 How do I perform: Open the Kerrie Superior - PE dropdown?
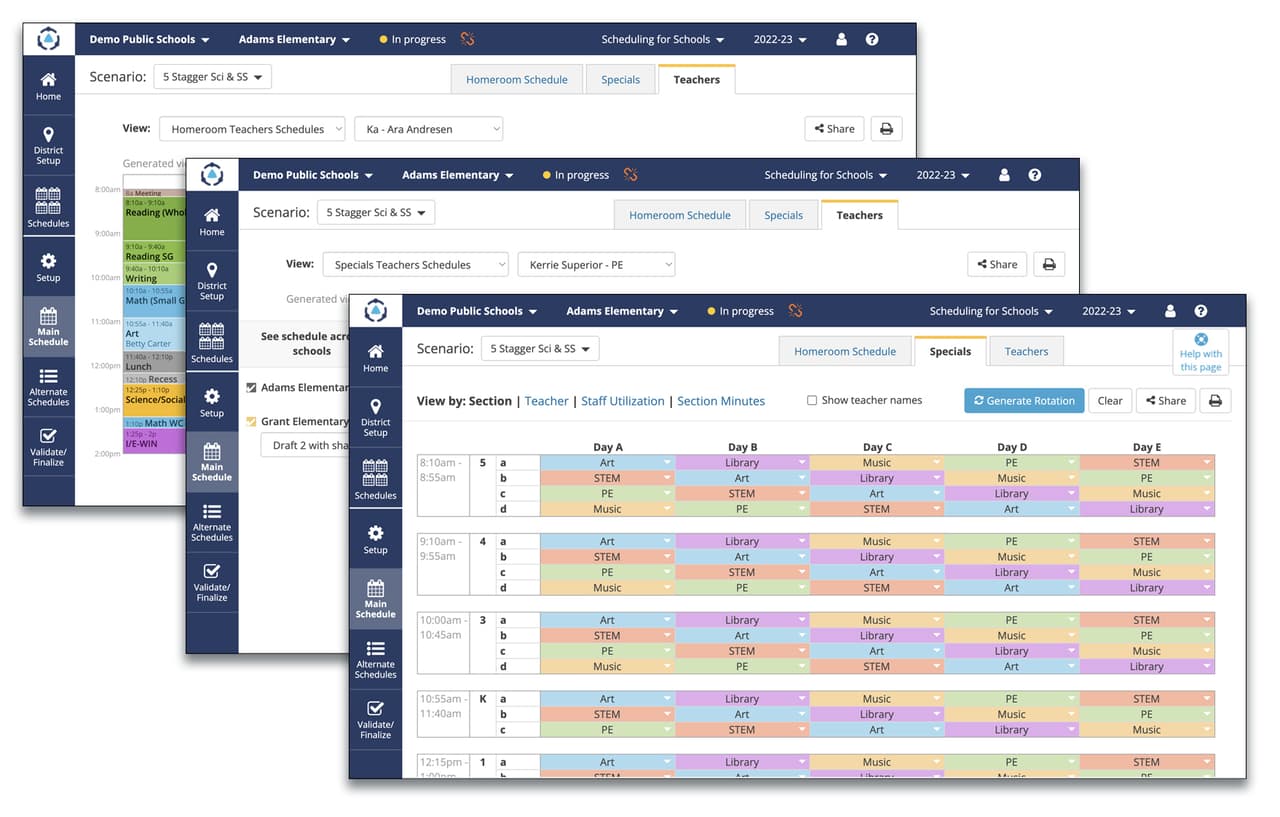pyautogui.click(x=596, y=265)
